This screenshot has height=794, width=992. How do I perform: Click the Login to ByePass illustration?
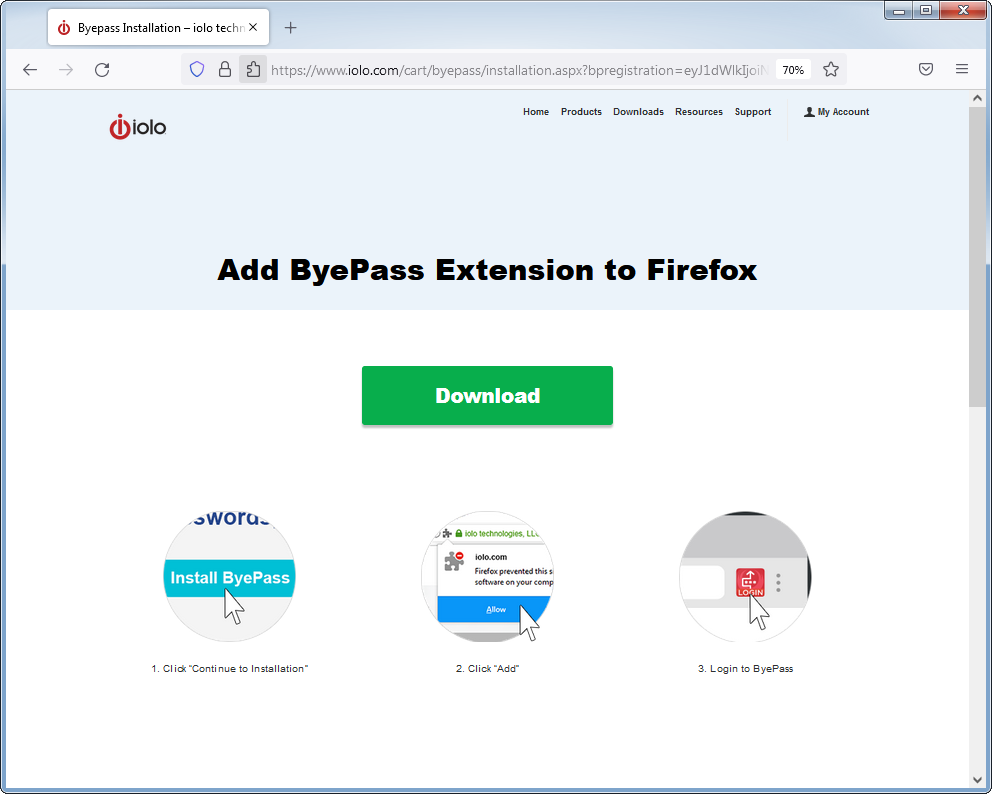click(745, 576)
